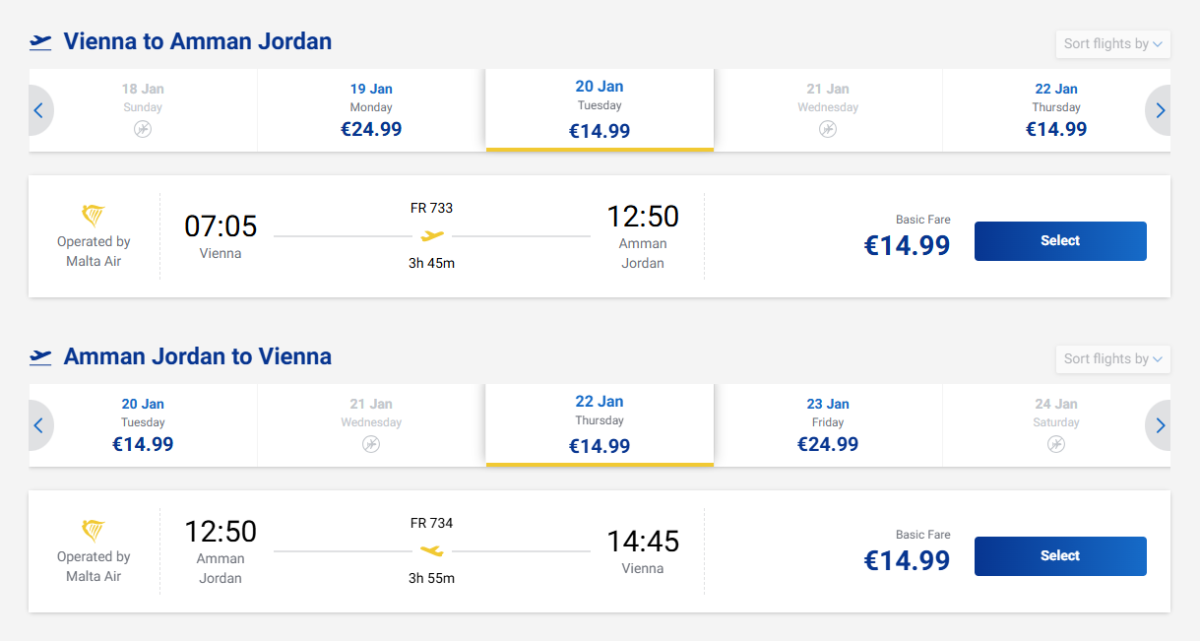Show later outbound dates with right arrow

tap(1160, 111)
